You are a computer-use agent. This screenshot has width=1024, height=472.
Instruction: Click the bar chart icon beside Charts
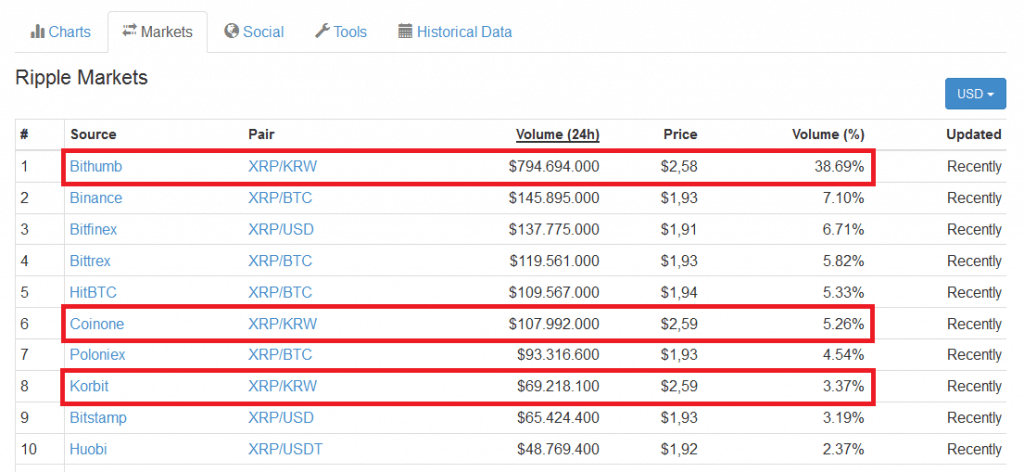[x=37, y=31]
